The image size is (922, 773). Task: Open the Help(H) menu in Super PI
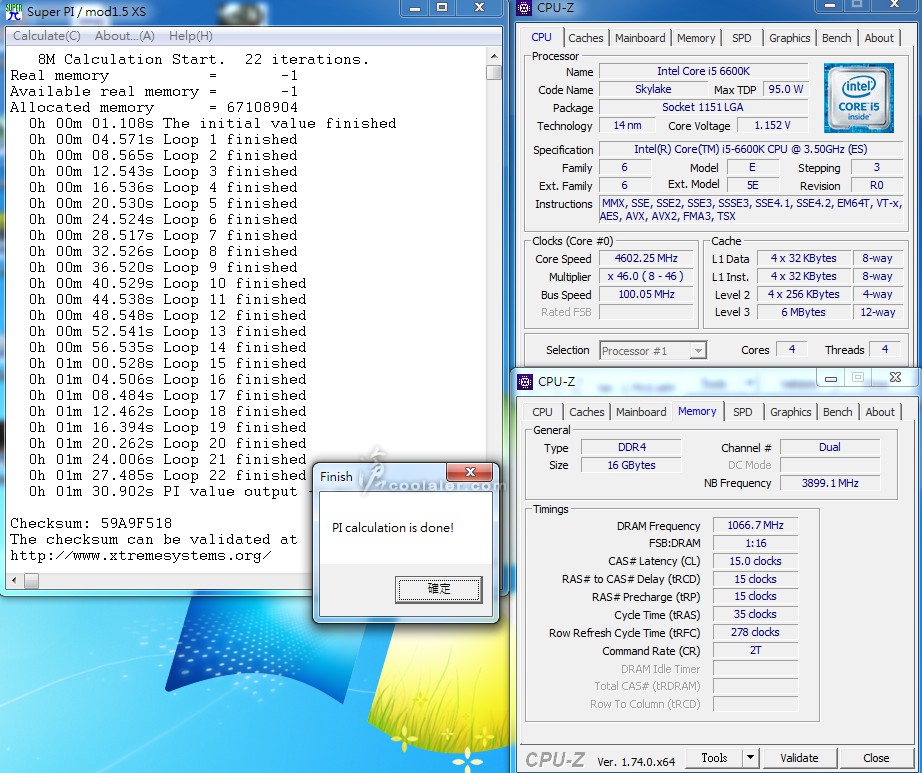[x=191, y=36]
